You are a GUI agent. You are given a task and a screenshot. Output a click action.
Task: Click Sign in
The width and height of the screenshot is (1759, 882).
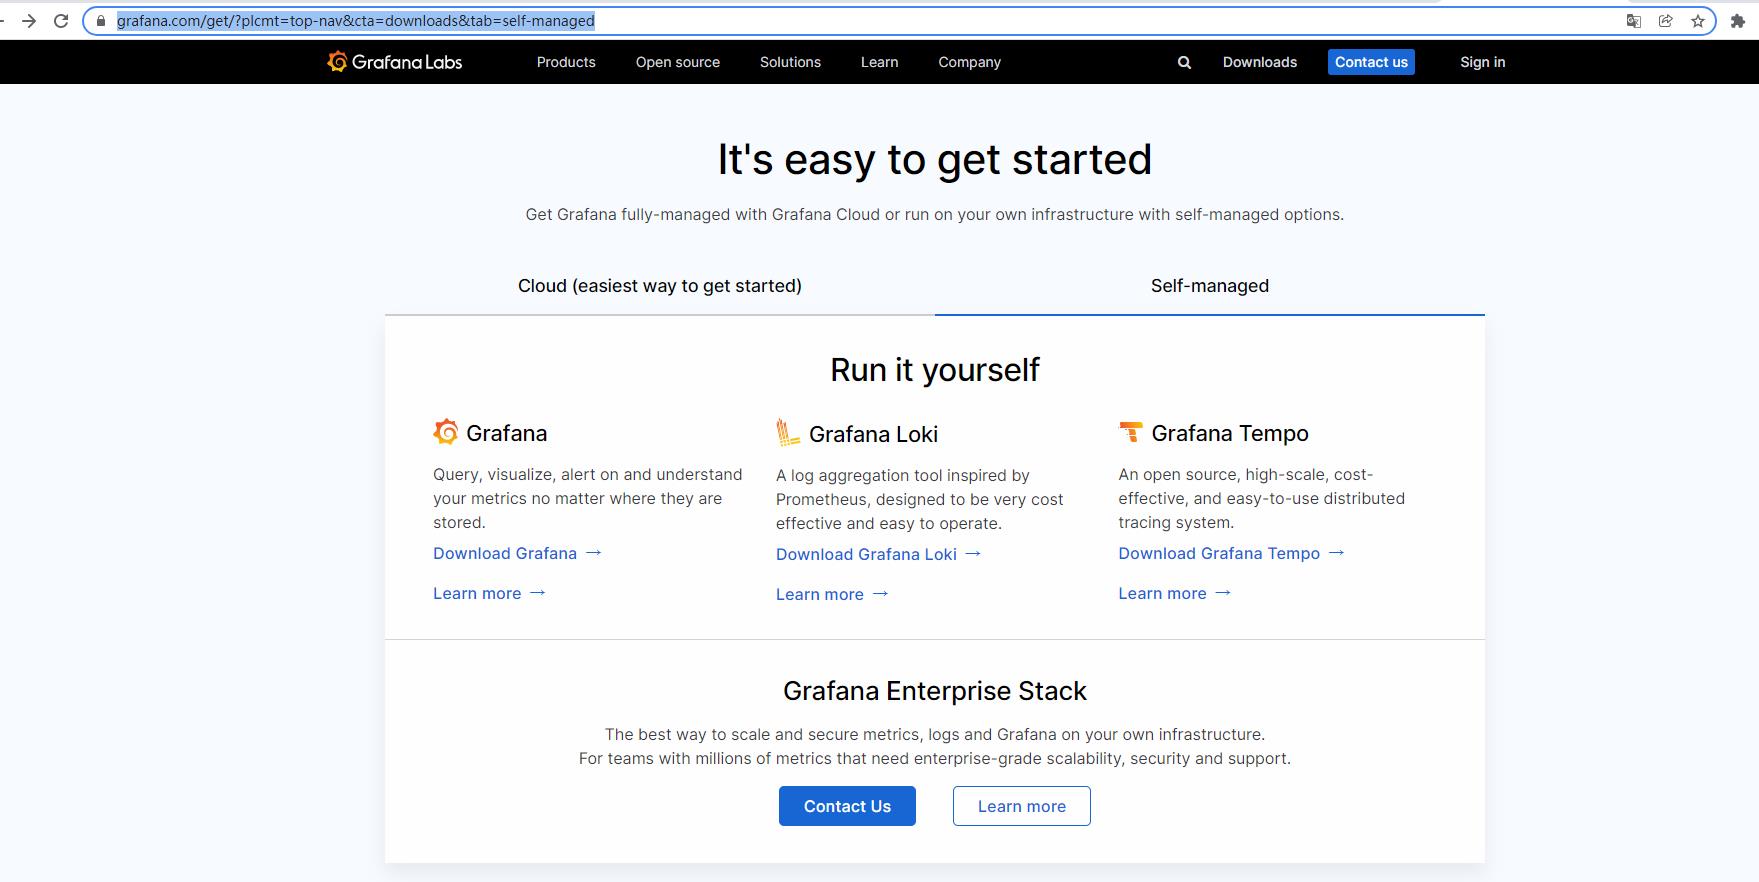pyautogui.click(x=1482, y=62)
